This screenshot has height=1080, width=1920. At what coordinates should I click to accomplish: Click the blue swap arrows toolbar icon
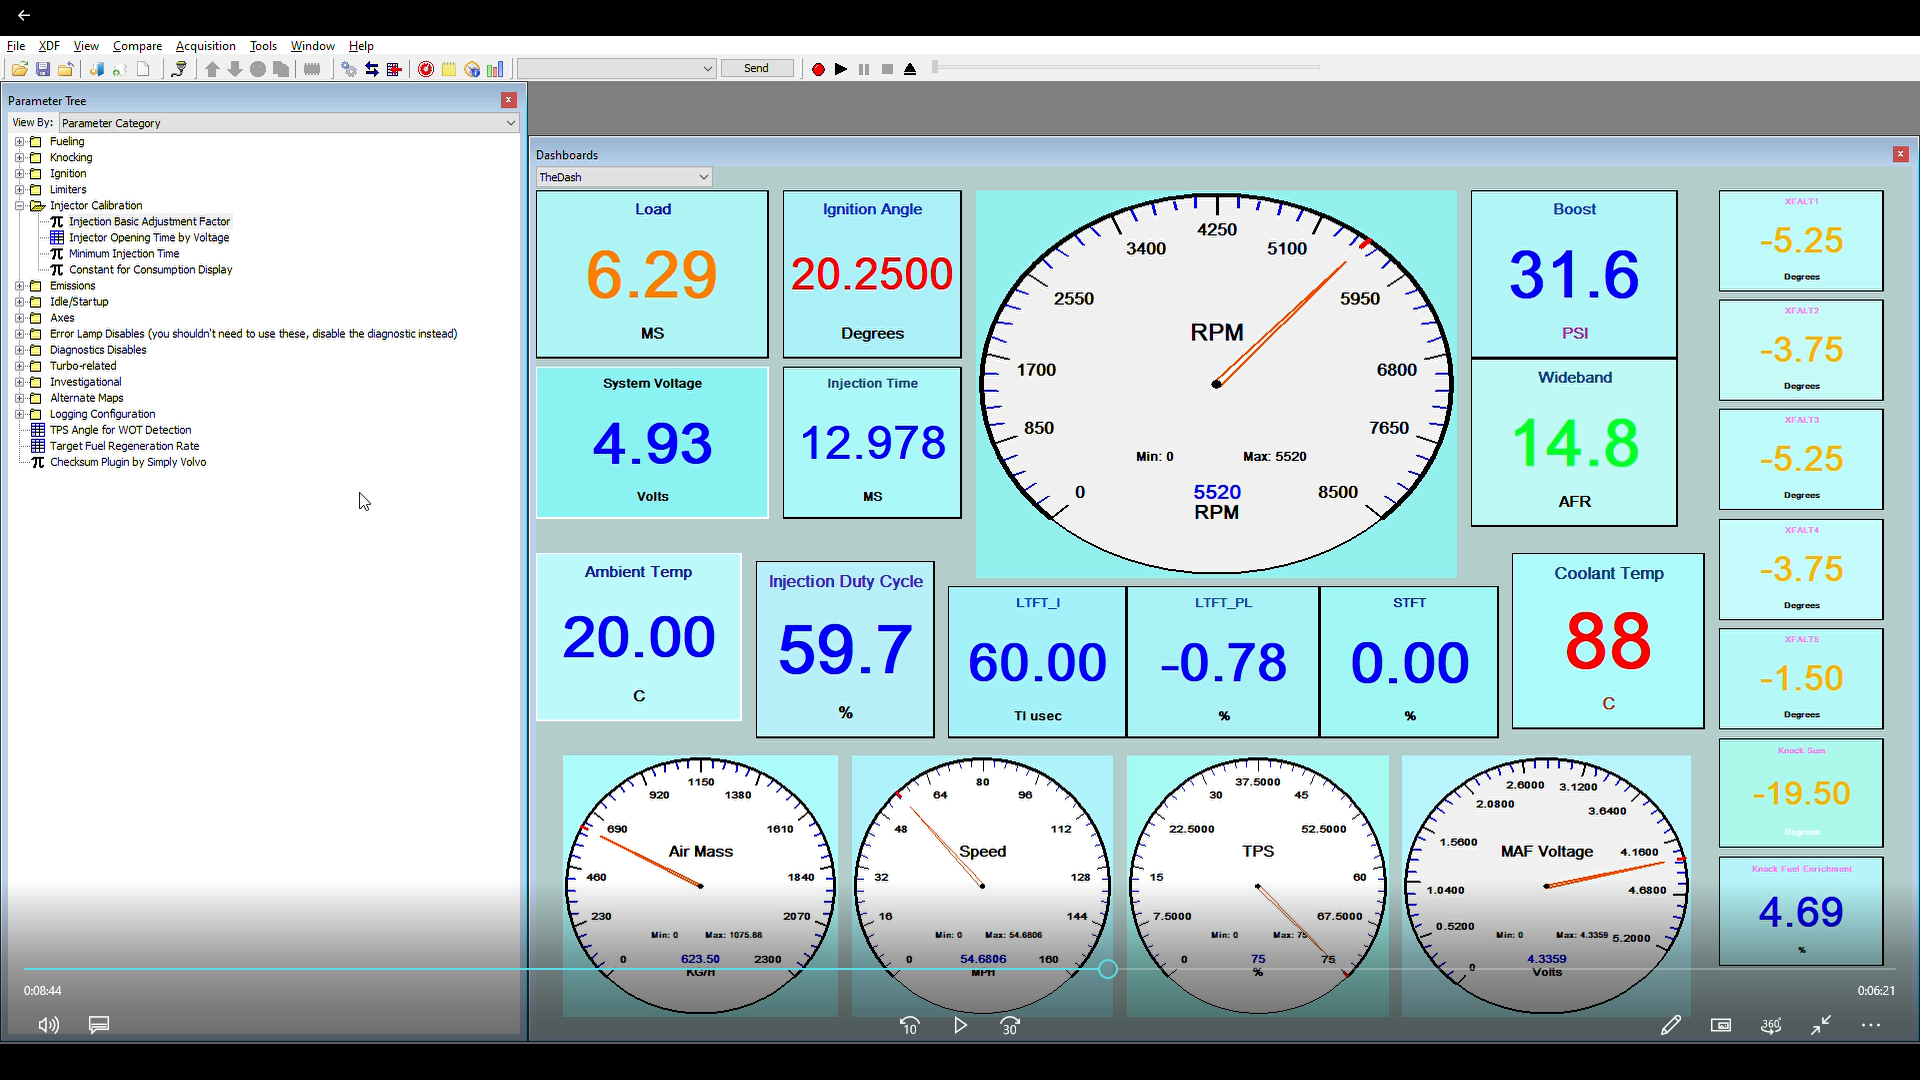tap(372, 69)
